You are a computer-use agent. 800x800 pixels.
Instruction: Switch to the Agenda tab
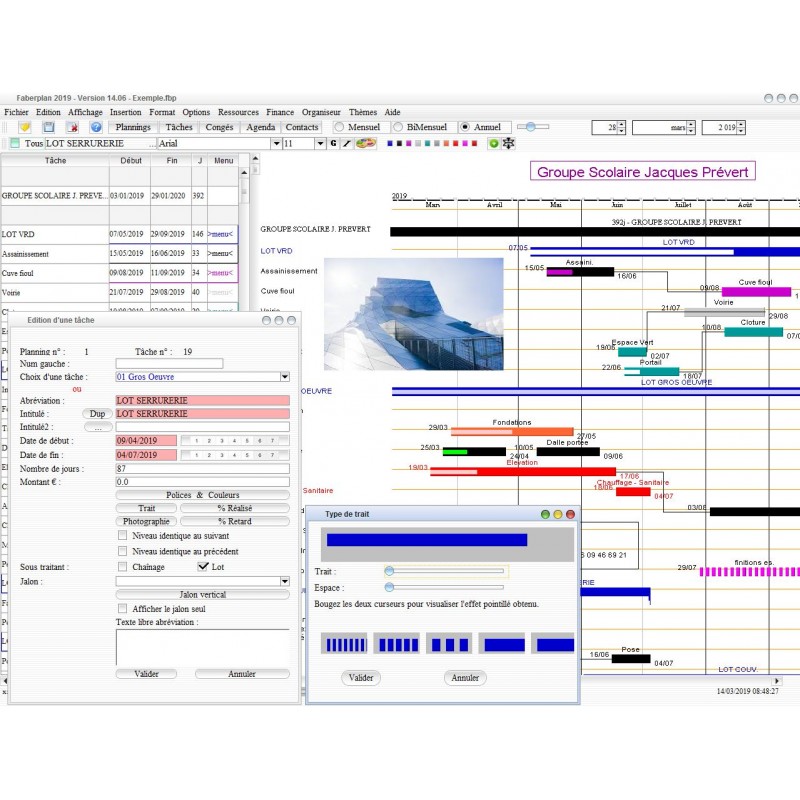[x=261, y=127]
